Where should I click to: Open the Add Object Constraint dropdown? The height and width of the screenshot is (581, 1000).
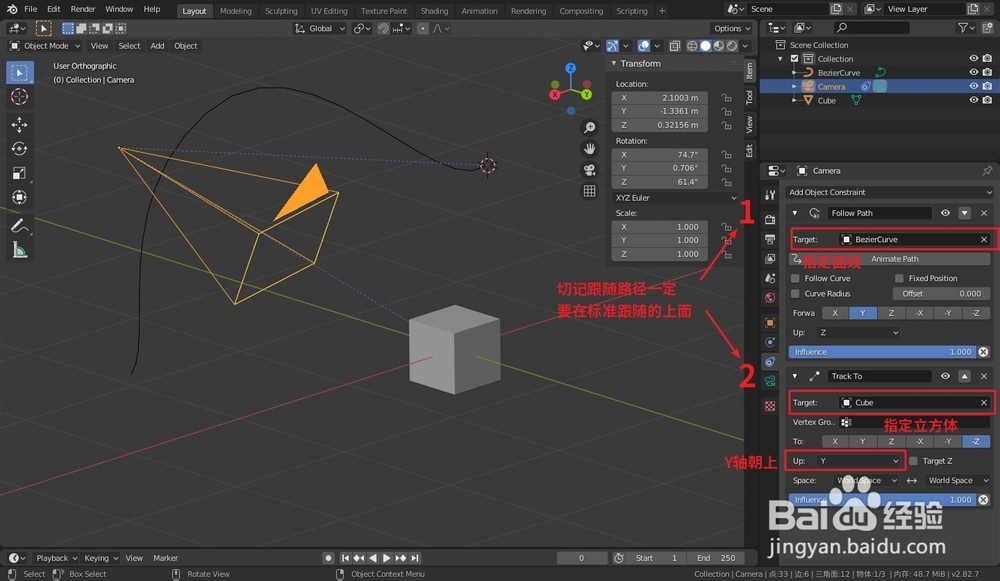tap(890, 192)
